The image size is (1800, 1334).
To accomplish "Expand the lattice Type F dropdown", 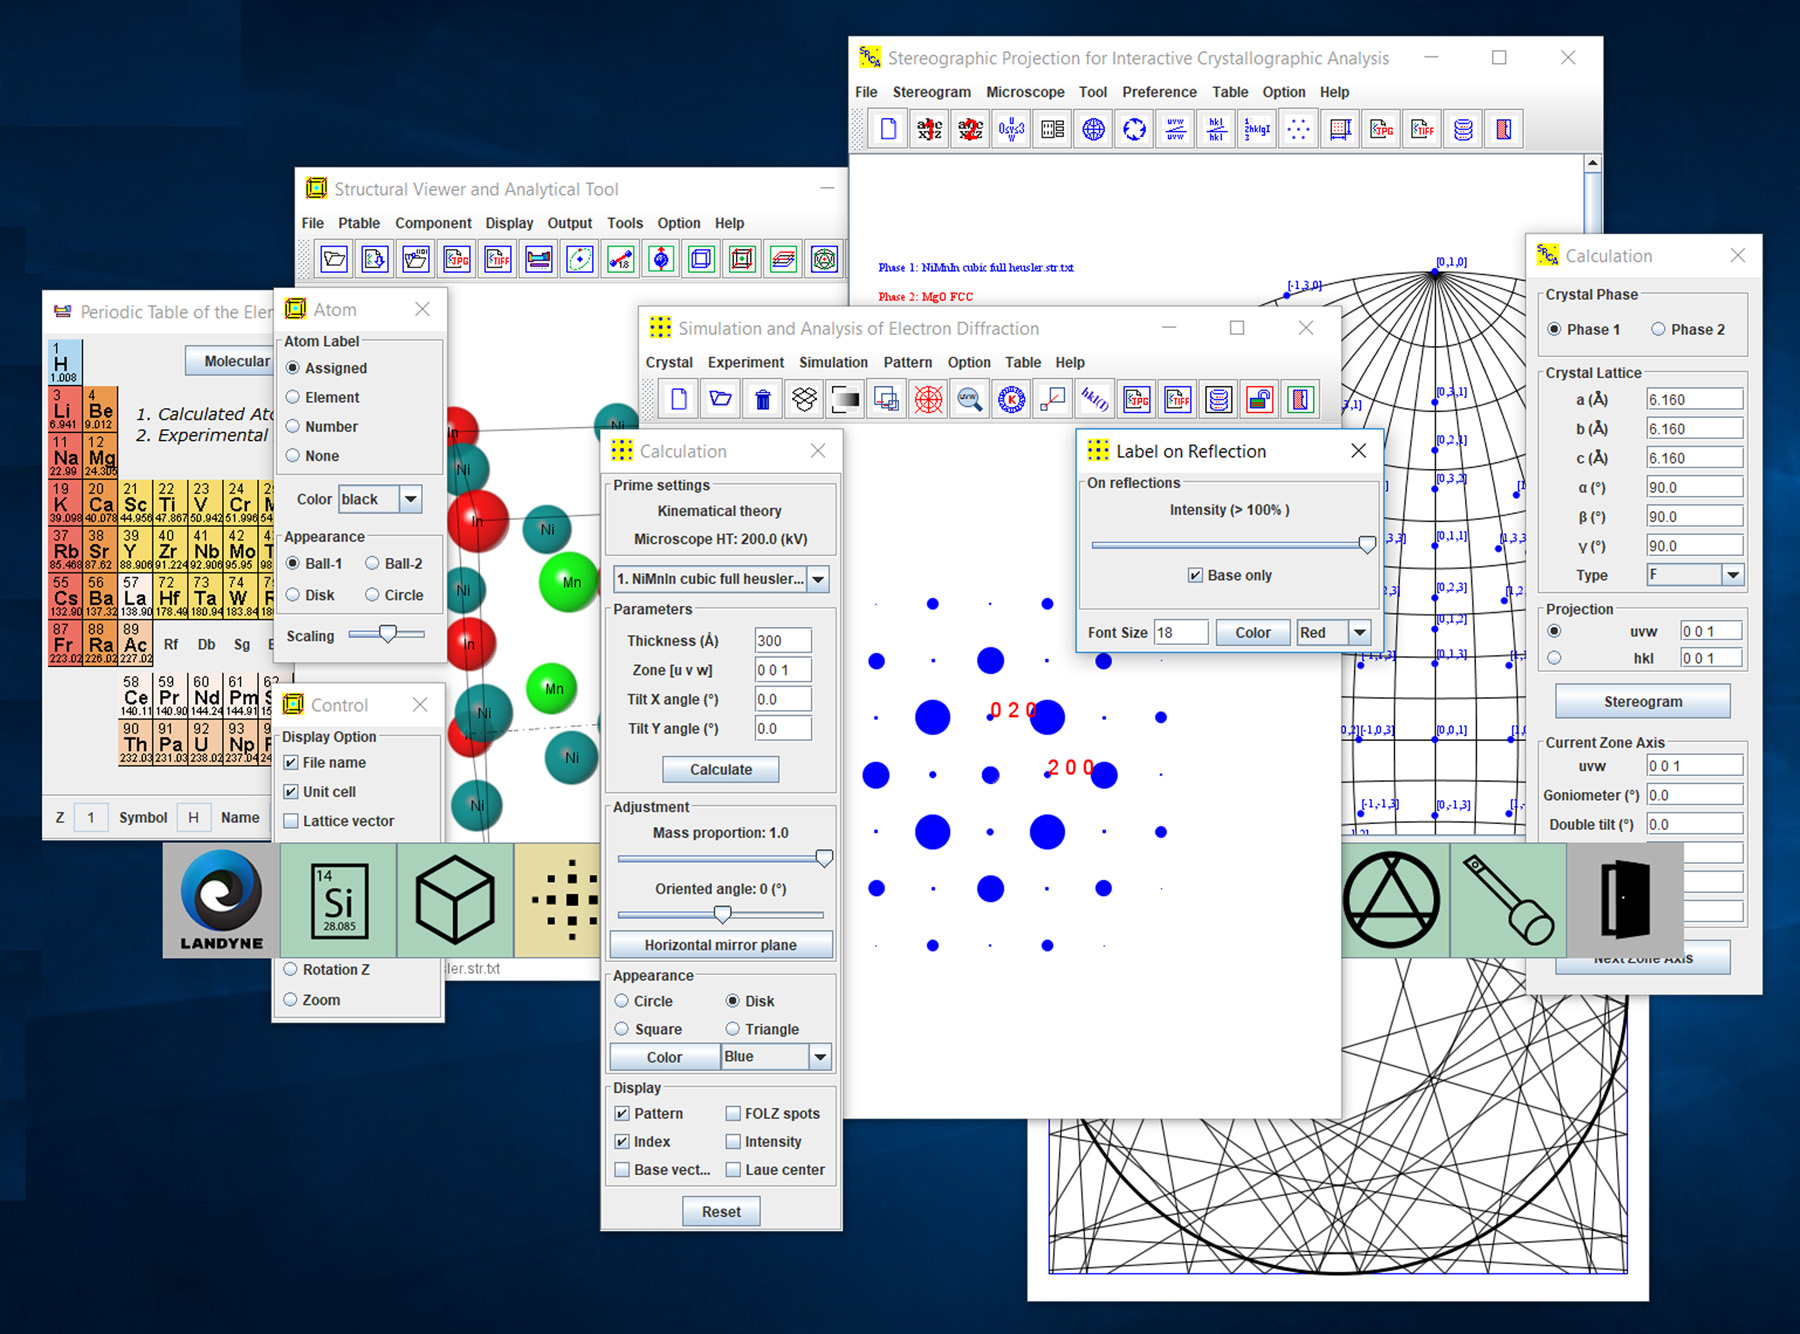I will click(x=1732, y=575).
